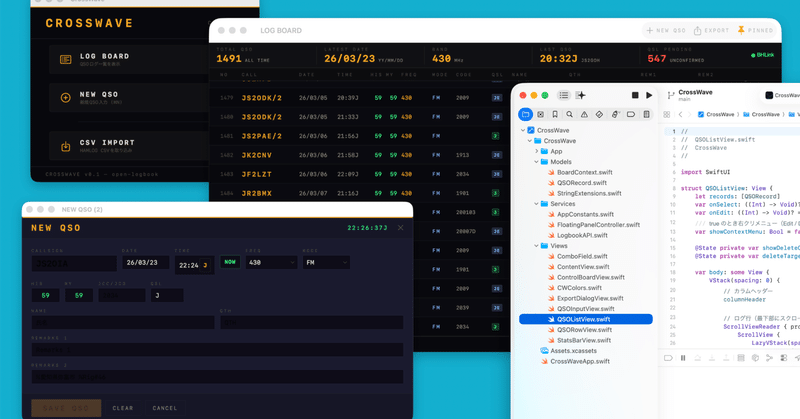Click the date field showing 26/03/23
Image resolution: width=800 pixels, height=419 pixels.
[145, 263]
